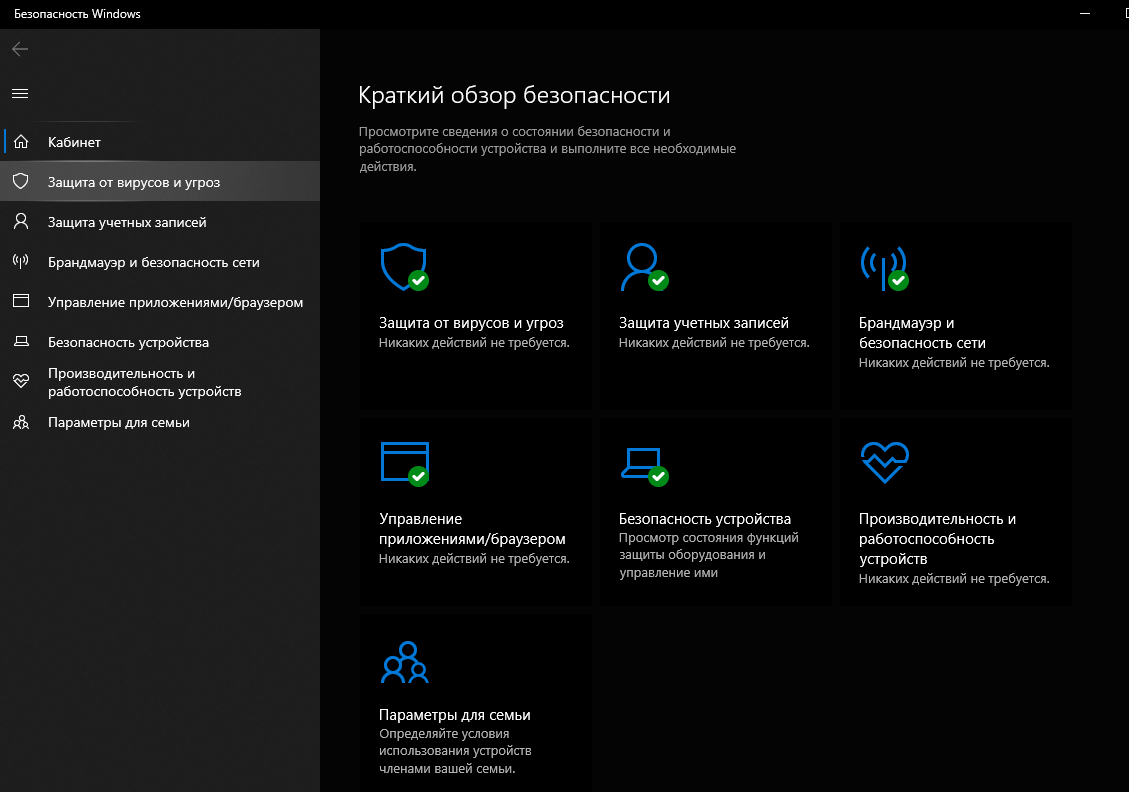
Task: Click the back arrow icon
Action: (x=20, y=49)
